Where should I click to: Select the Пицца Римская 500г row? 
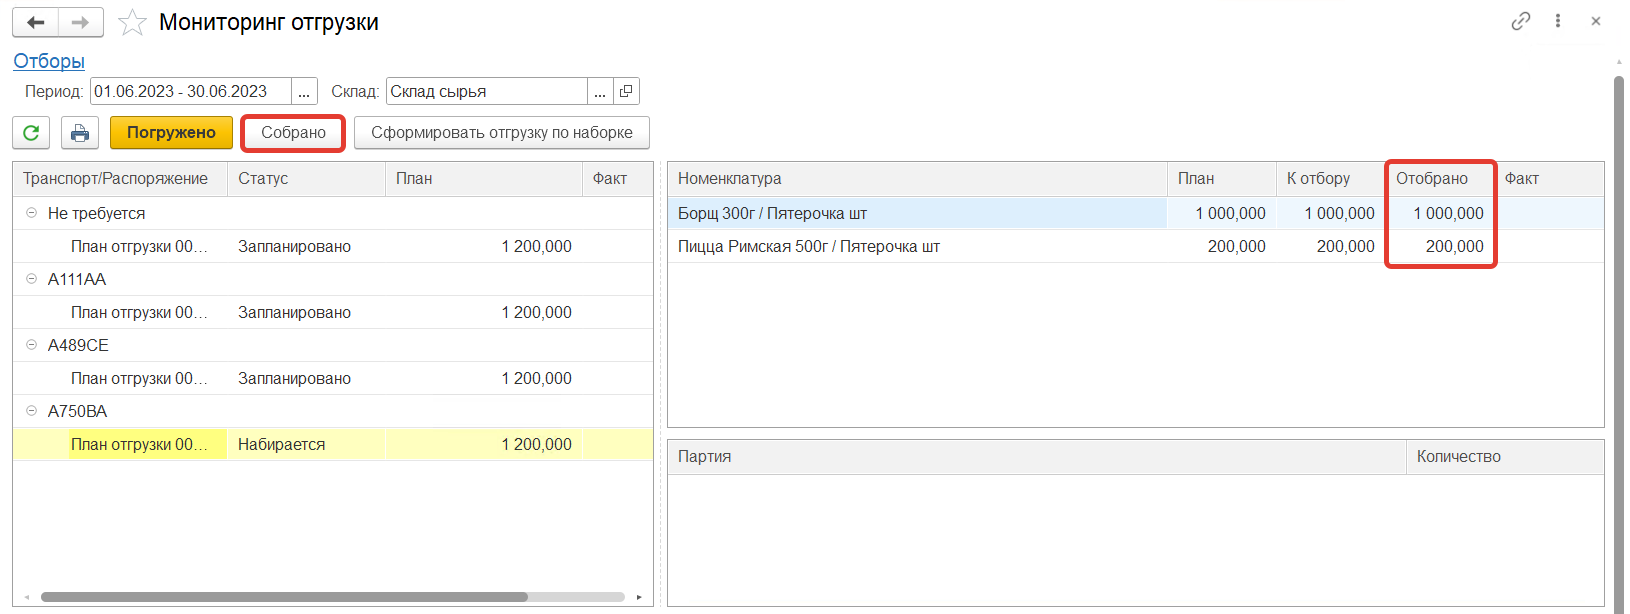click(808, 246)
